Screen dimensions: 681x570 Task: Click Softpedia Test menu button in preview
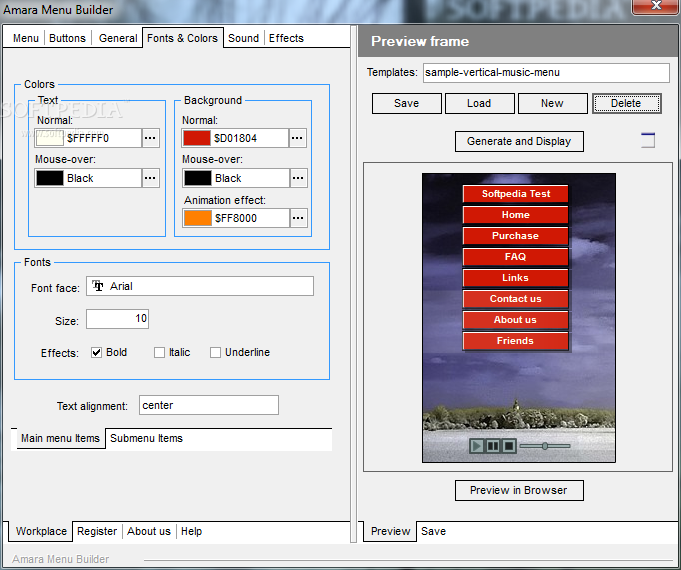click(x=516, y=194)
